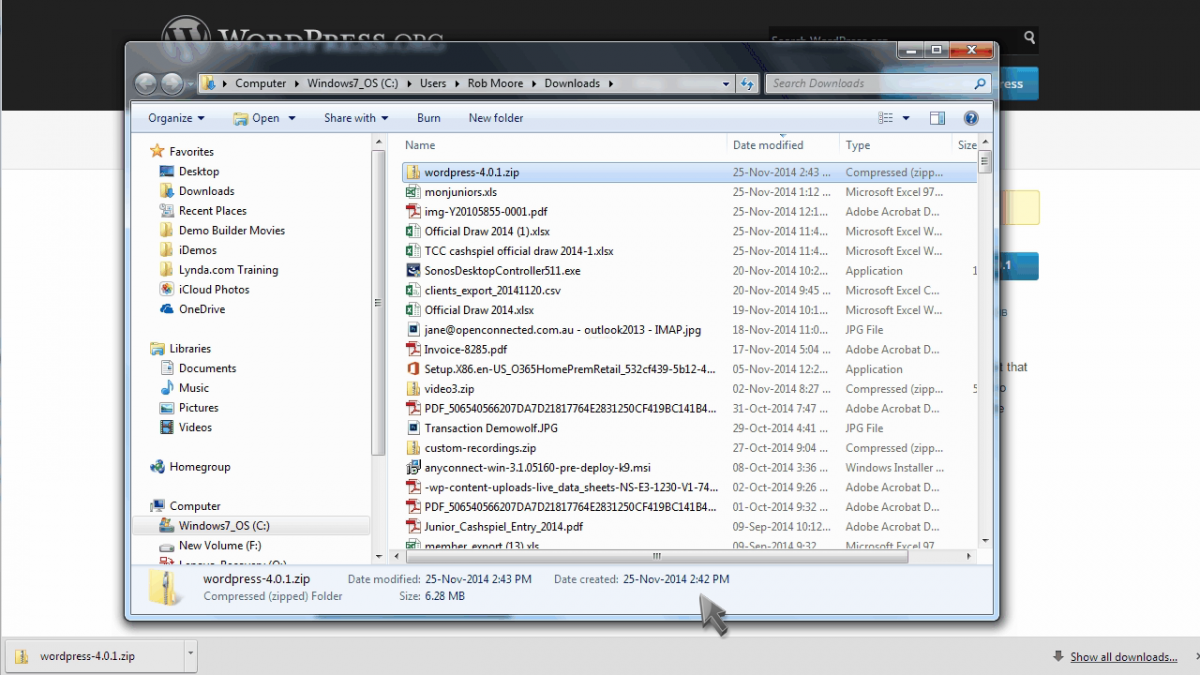This screenshot has width=1200, height=675.
Task: Create a New folder from the toolbar
Action: click(x=495, y=117)
